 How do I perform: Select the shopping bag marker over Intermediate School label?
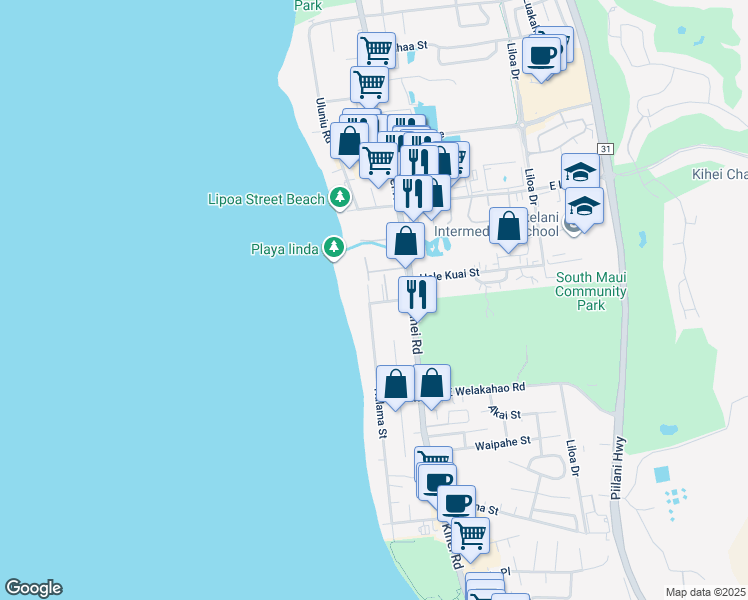click(x=509, y=226)
